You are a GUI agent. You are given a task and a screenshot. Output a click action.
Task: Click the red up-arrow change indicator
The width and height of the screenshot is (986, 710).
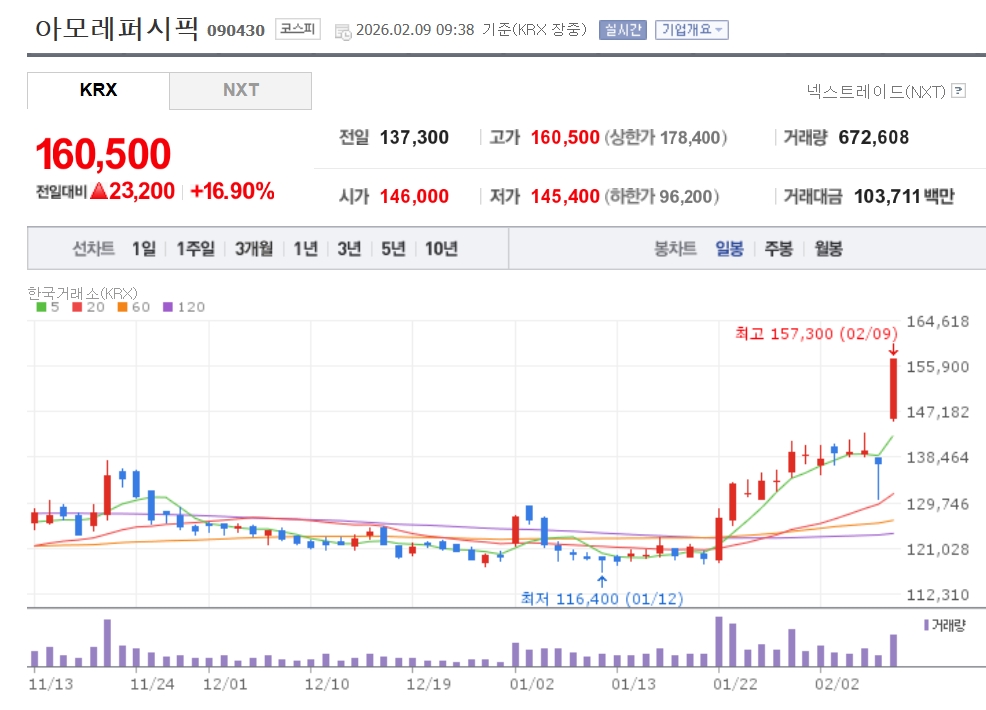coord(98,191)
